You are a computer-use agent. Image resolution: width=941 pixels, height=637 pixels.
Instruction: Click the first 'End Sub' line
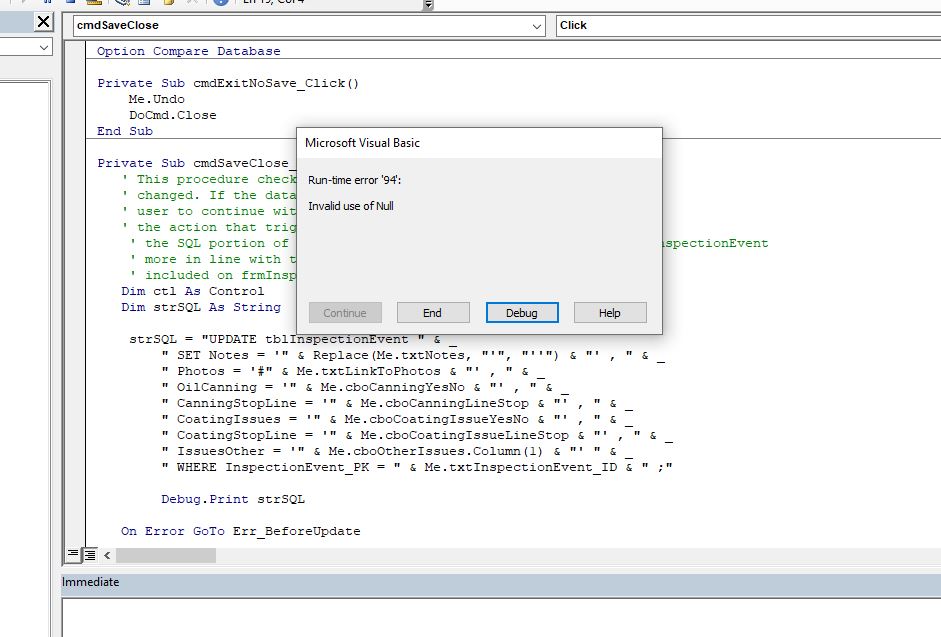(x=125, y=131)
